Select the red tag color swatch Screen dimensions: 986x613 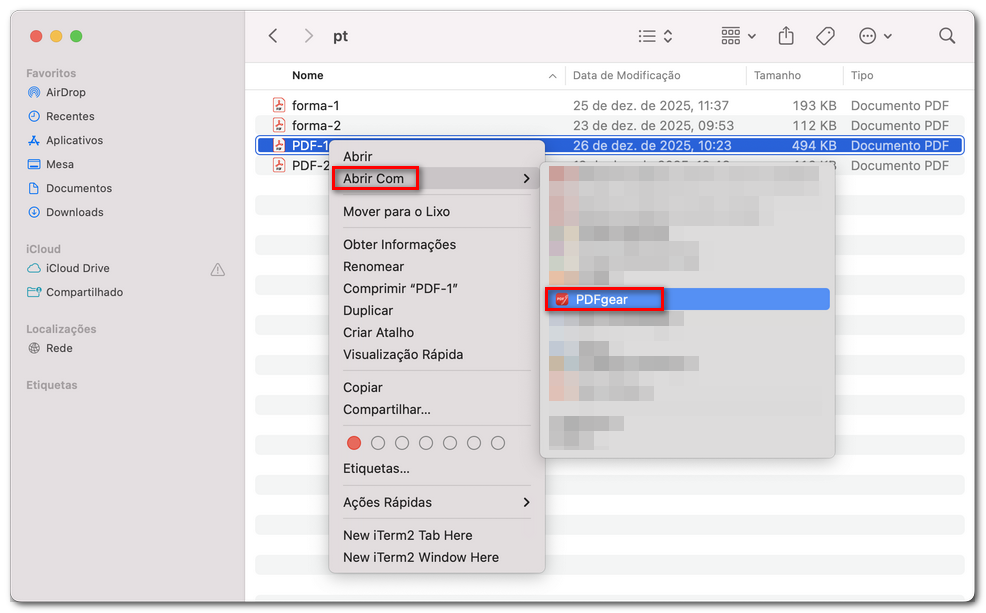click(354, 442)
